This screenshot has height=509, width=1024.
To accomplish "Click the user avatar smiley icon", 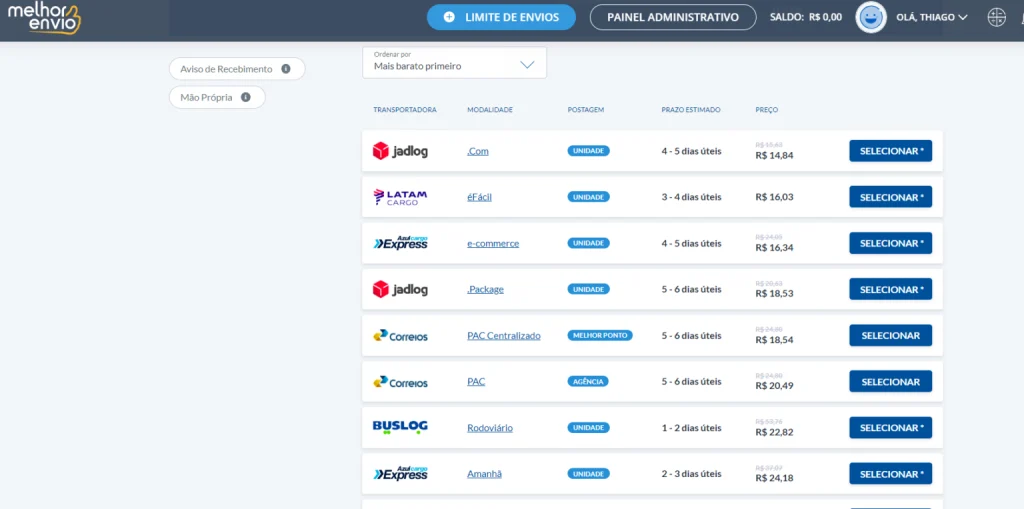I will 870,18.
